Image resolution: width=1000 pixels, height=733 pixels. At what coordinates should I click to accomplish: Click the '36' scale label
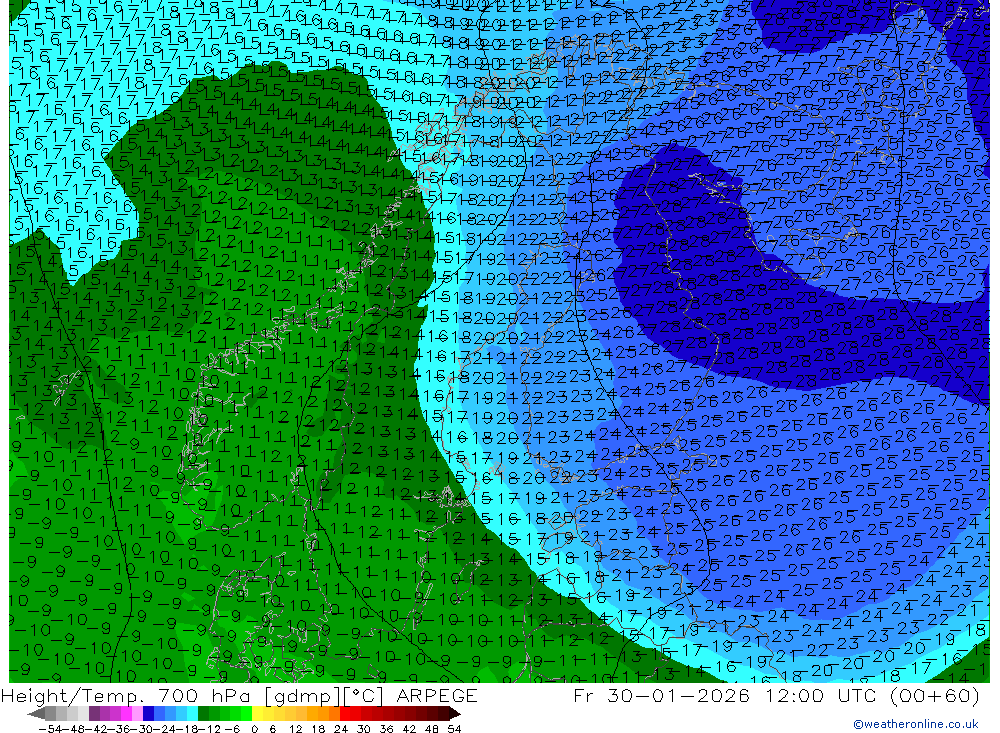(386, 729)
